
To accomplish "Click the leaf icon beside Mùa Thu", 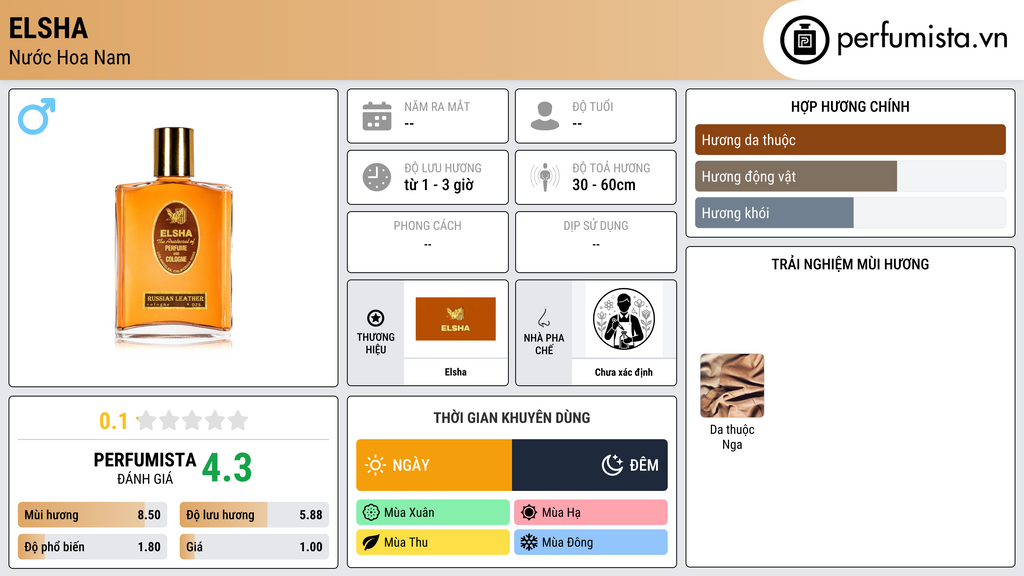I will coord(371,542).
